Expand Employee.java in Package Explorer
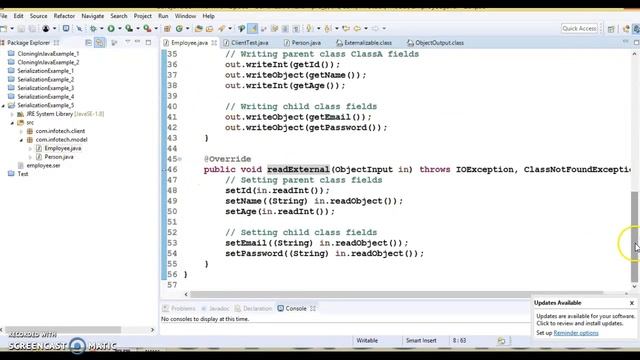 pos(30,148)
